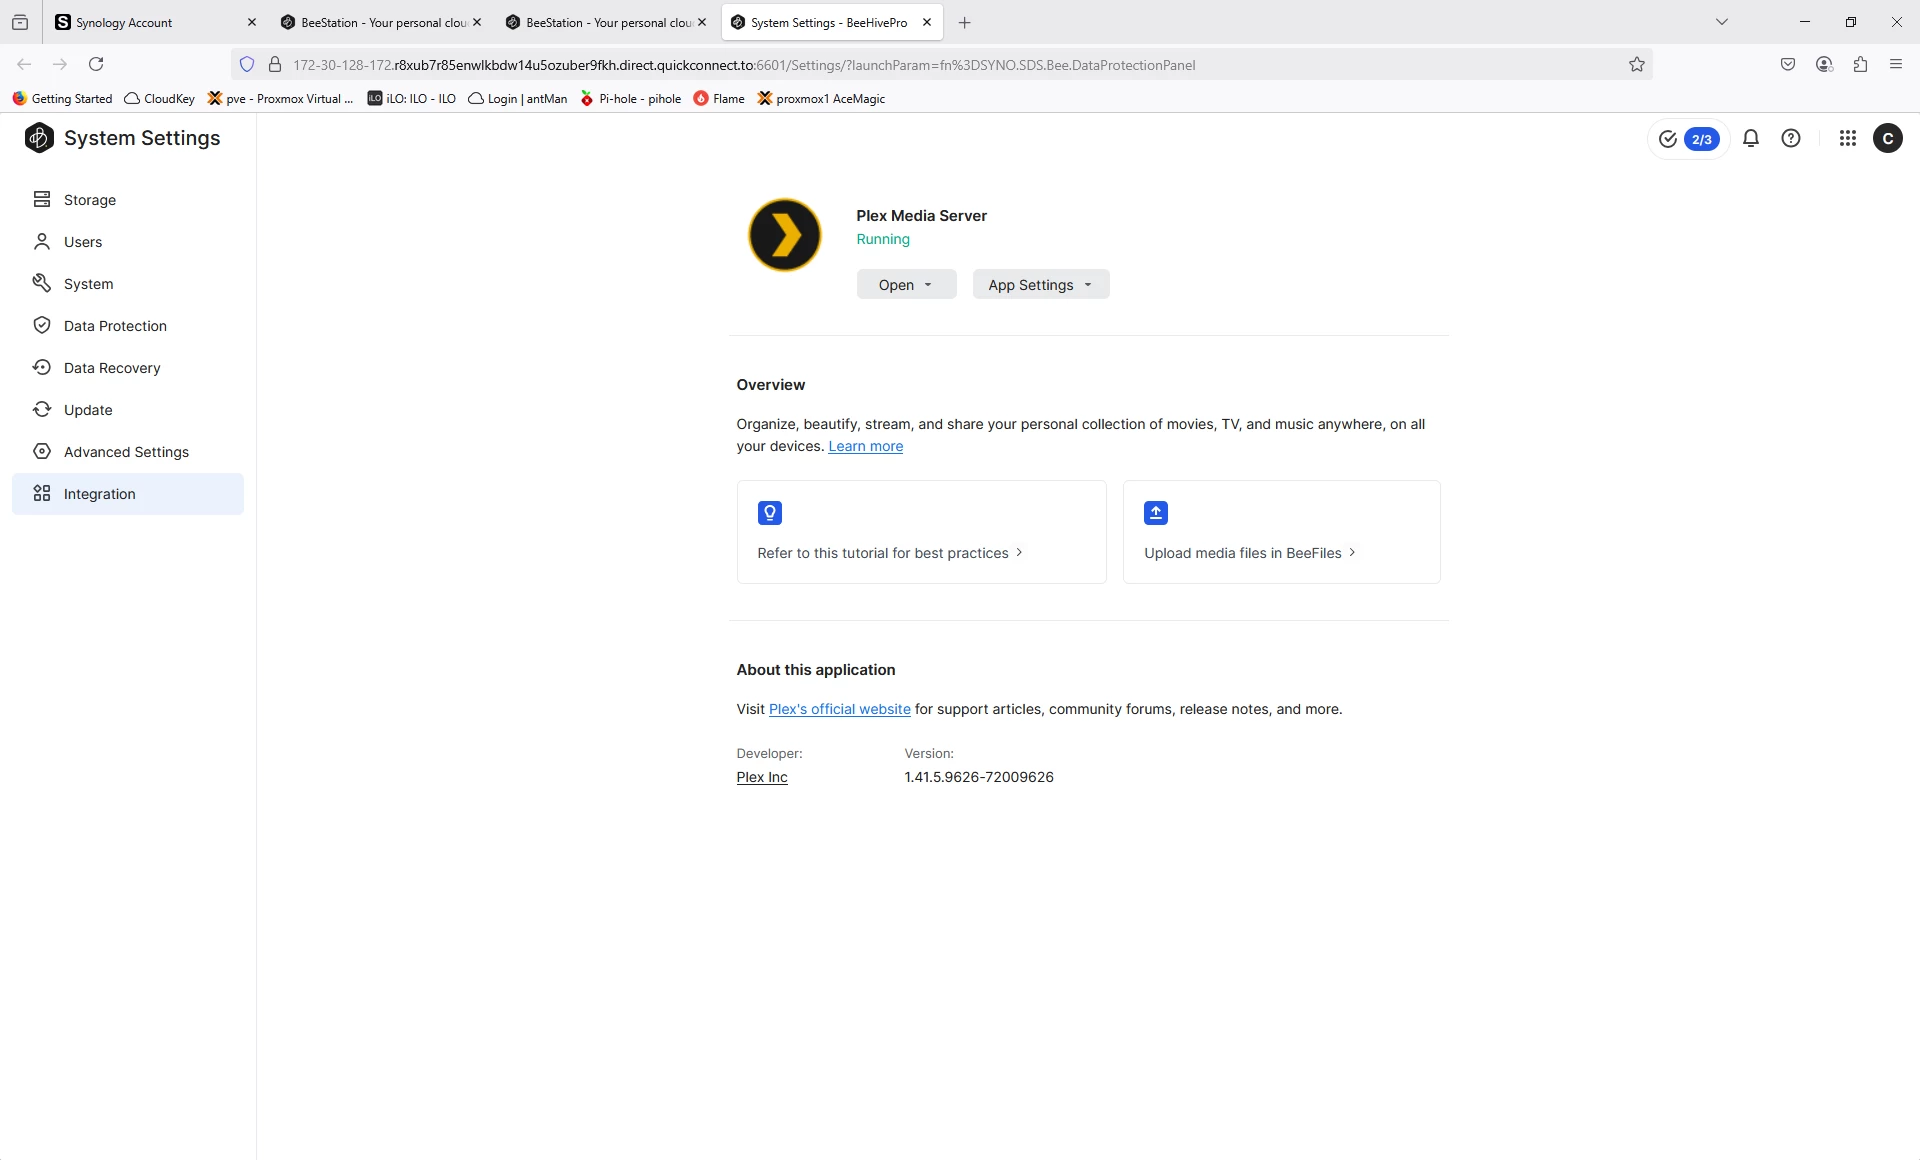The height and width of the screenshot is (1160, 1920).
Task: Open the help question mark icon
Action: [1790, 139]
